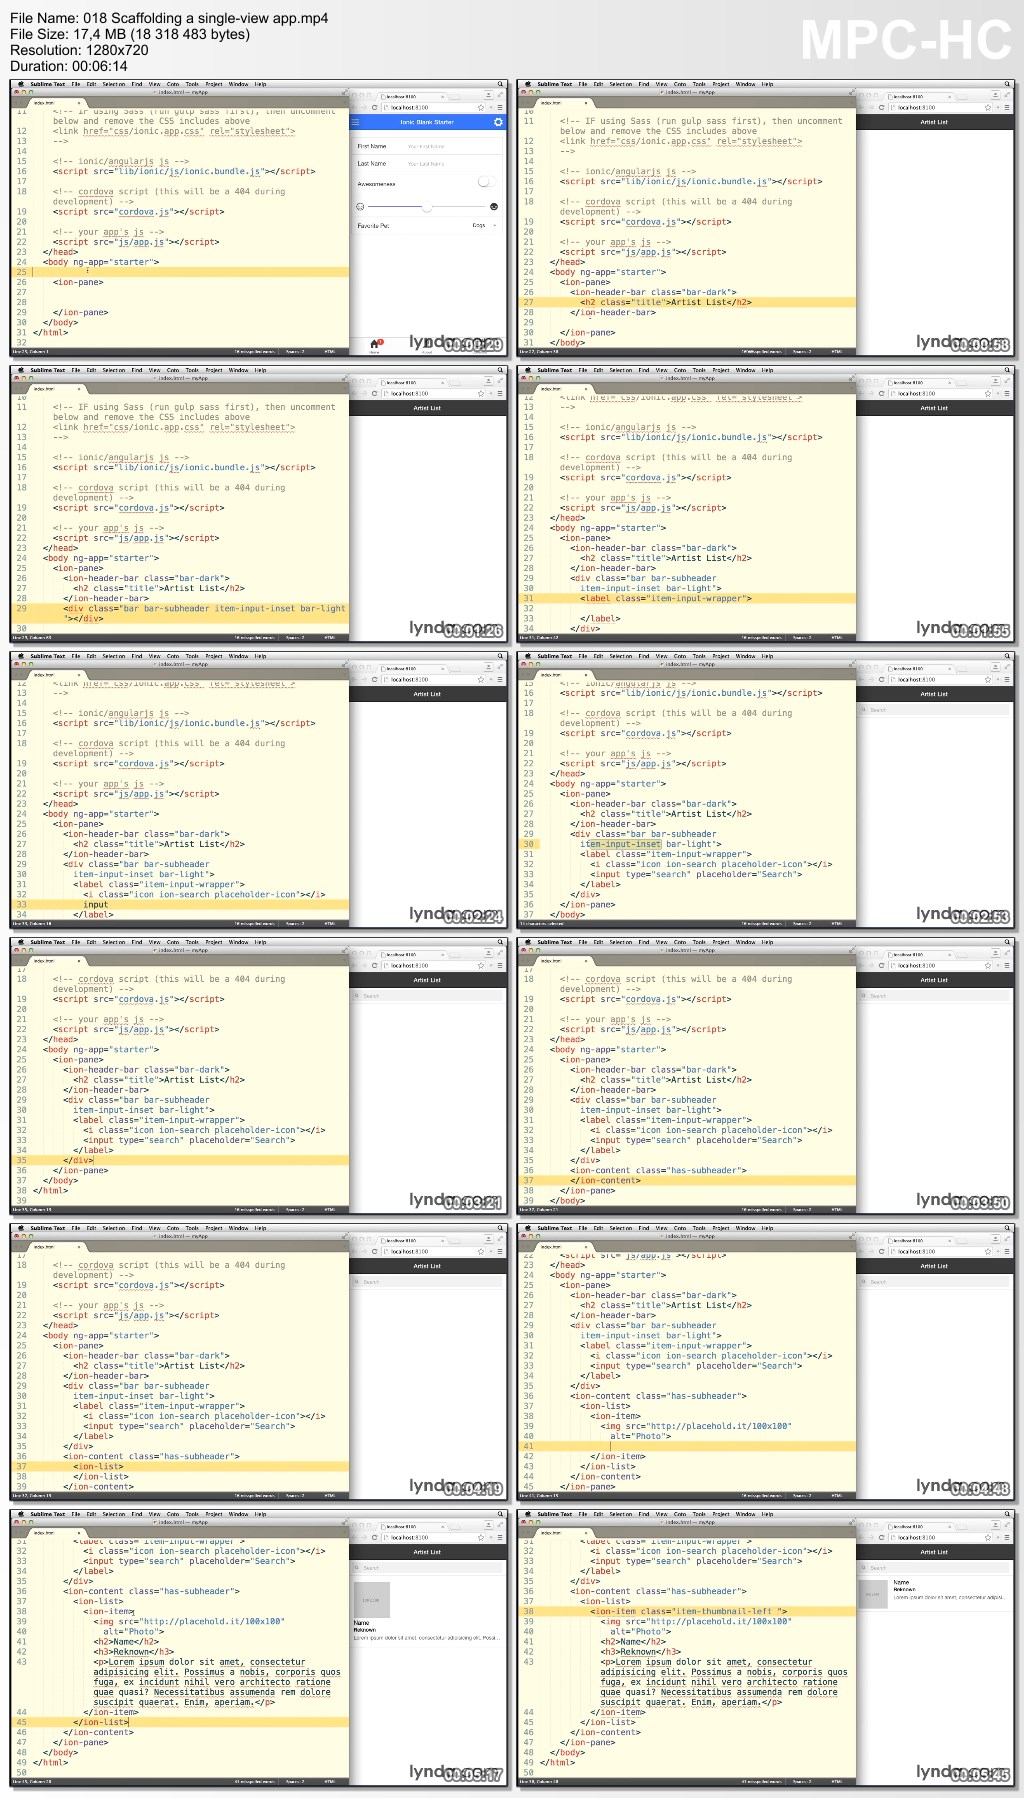Viewport: 1024px width, 1798px height.
Task: Click the slider knob in the 00:00:29 frame
Action: click(427, 207)
